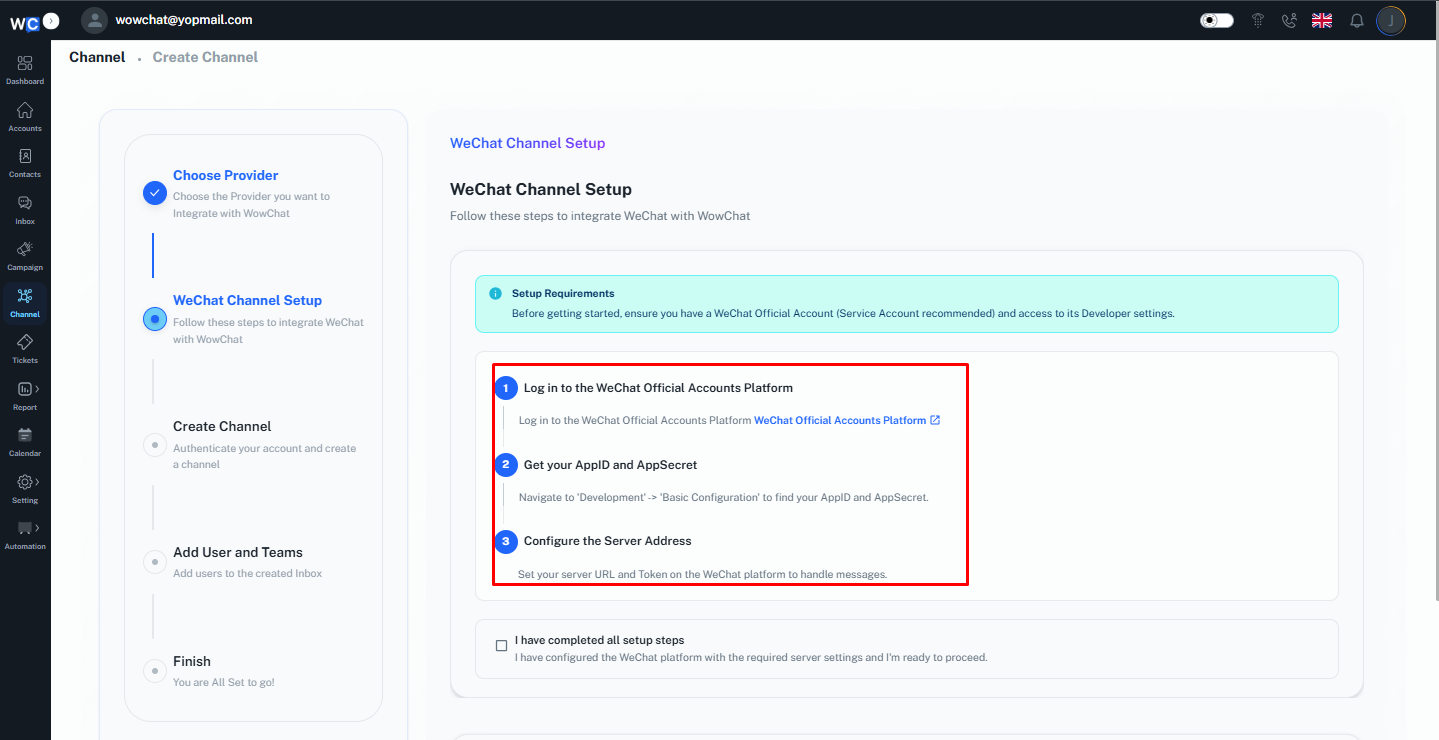Expand the sidebar with the arrow button
This screenshot has height=740, width=1439.
pos(51,20)
